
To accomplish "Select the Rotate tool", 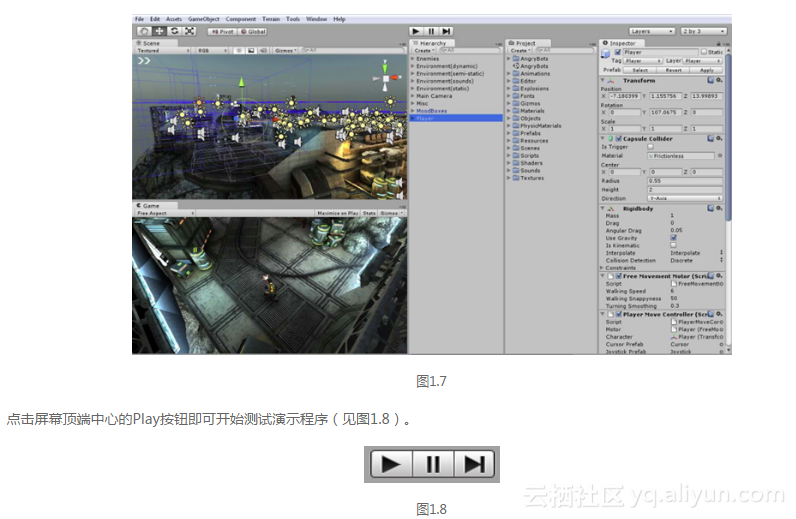I will click(x=175, y=31).
